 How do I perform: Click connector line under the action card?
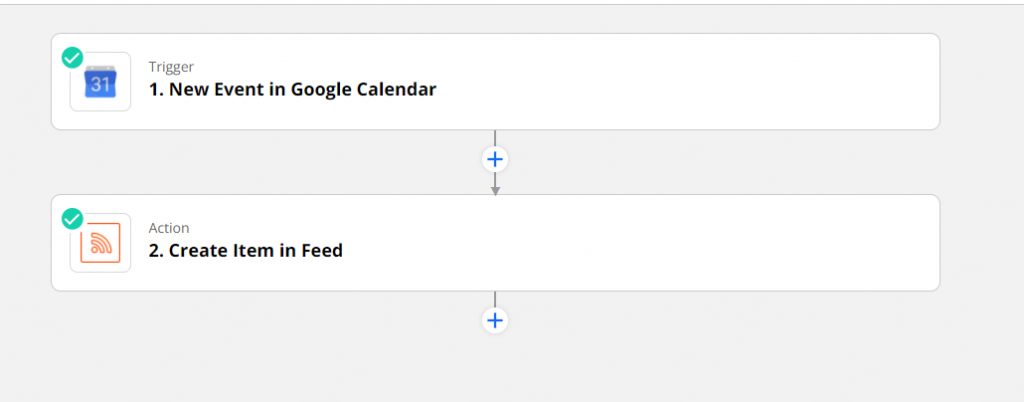click(495, 299)
